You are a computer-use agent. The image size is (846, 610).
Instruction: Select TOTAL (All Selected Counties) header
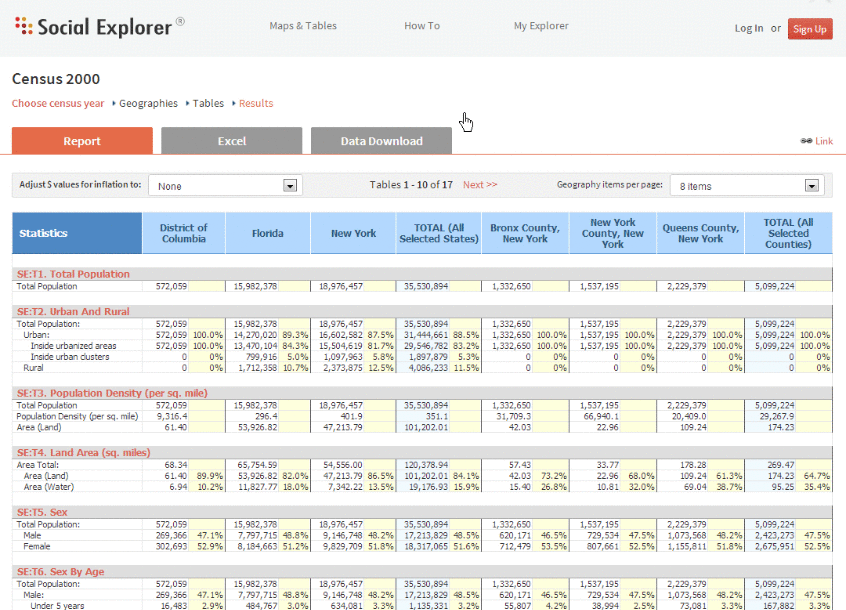[x=788, y=233]
